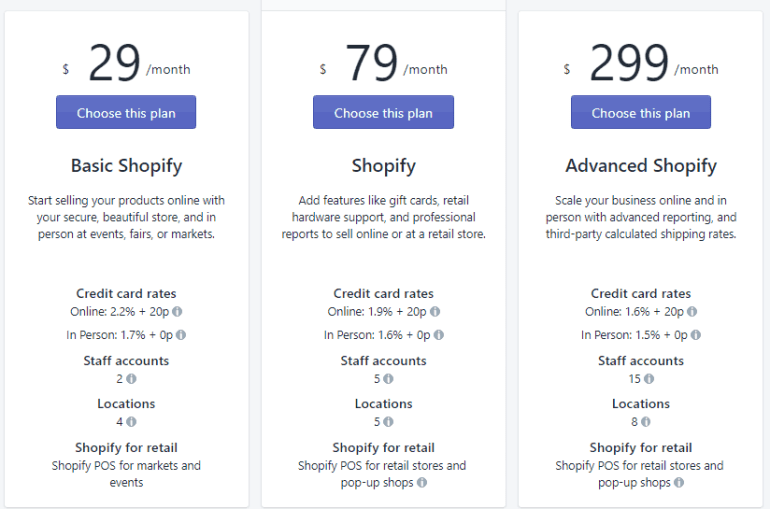Screen dimensions: 770x509
Task: Open info icon for Basic in-person rate 1.7%
Action: coord(181,335)
